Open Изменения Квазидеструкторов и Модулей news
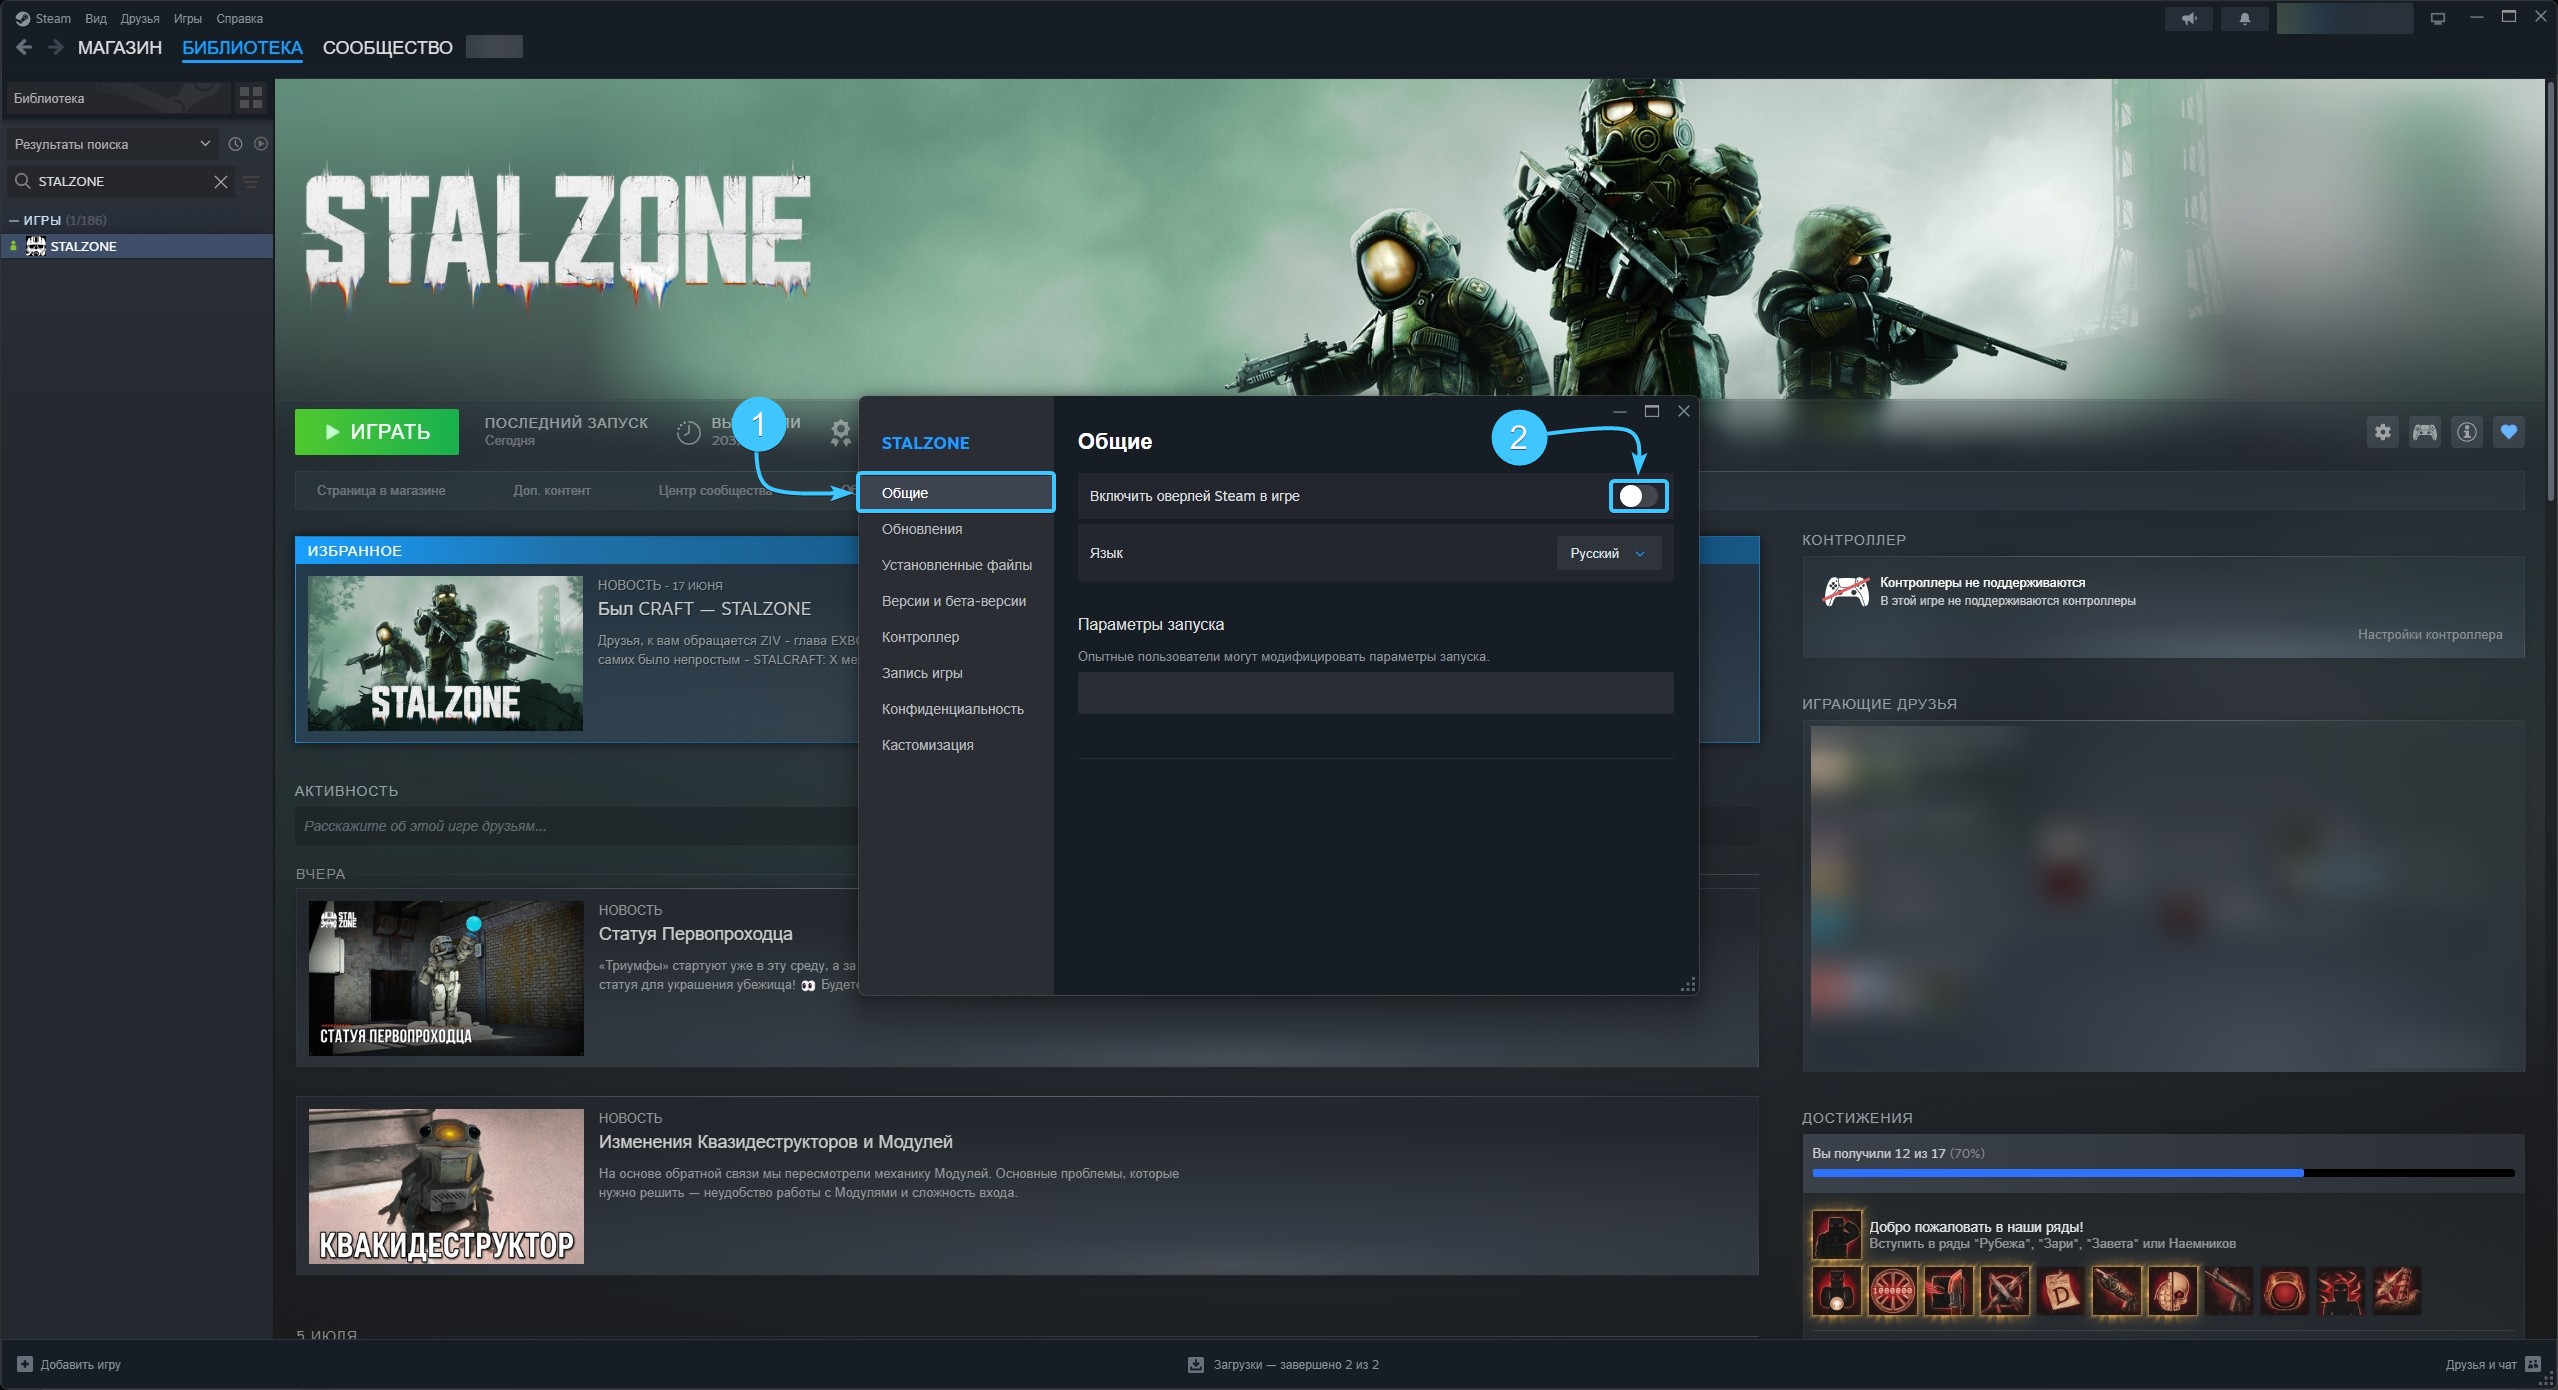This screenshot has height=1390, width=2558. (x=775, y=1142)
